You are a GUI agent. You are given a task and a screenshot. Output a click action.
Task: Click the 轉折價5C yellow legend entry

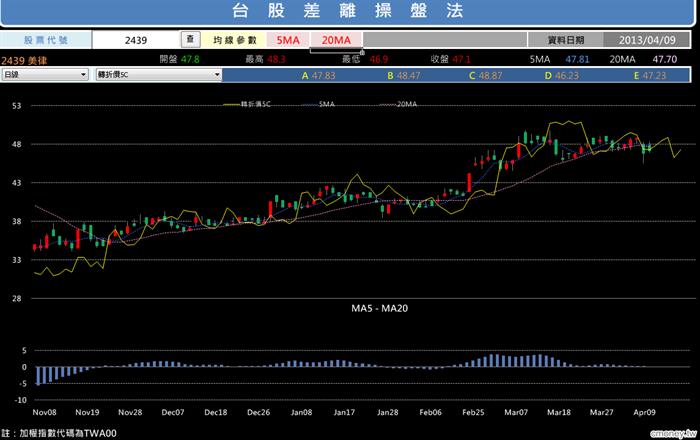[x=247, y=104]
